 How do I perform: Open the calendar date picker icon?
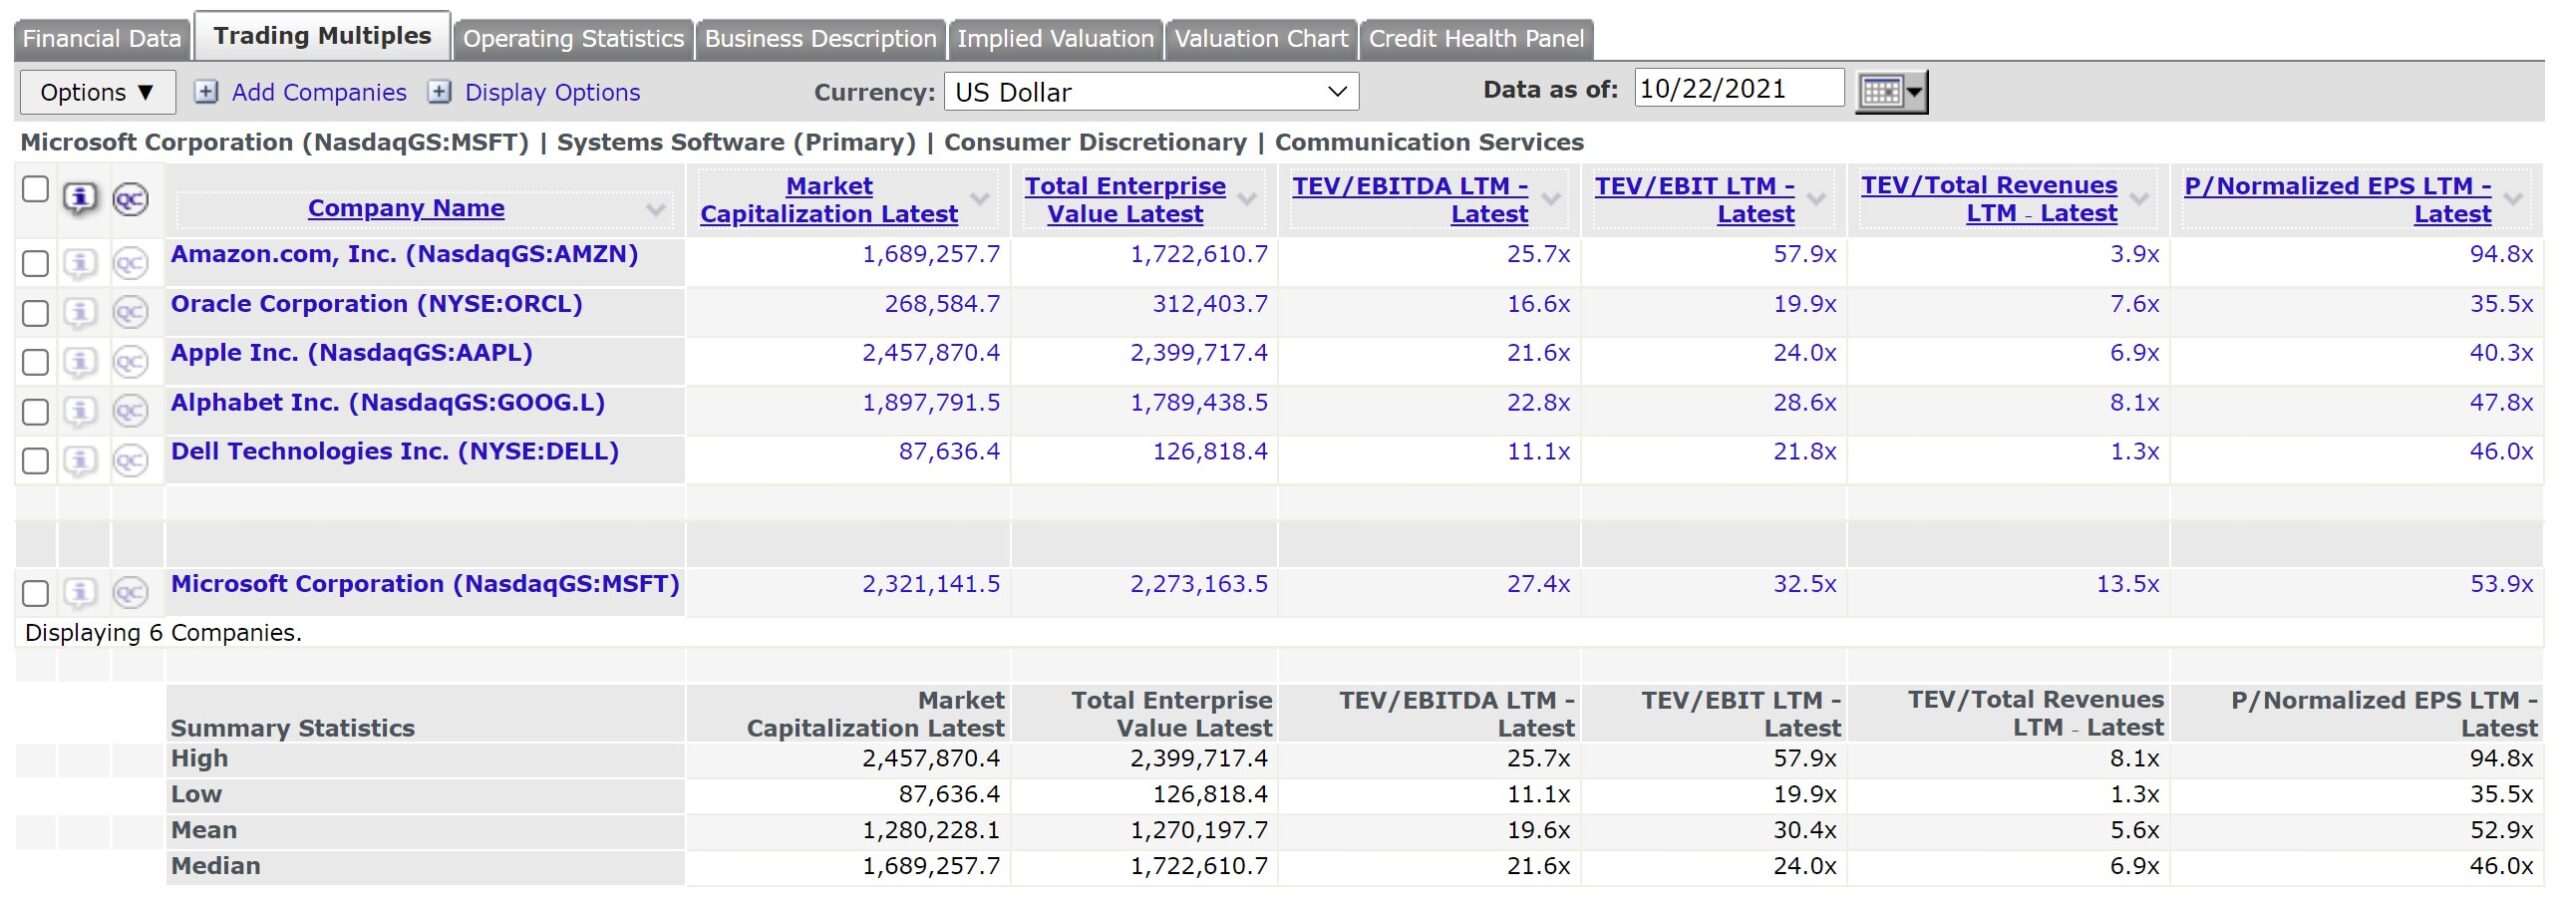click(x=1891, y=92)
